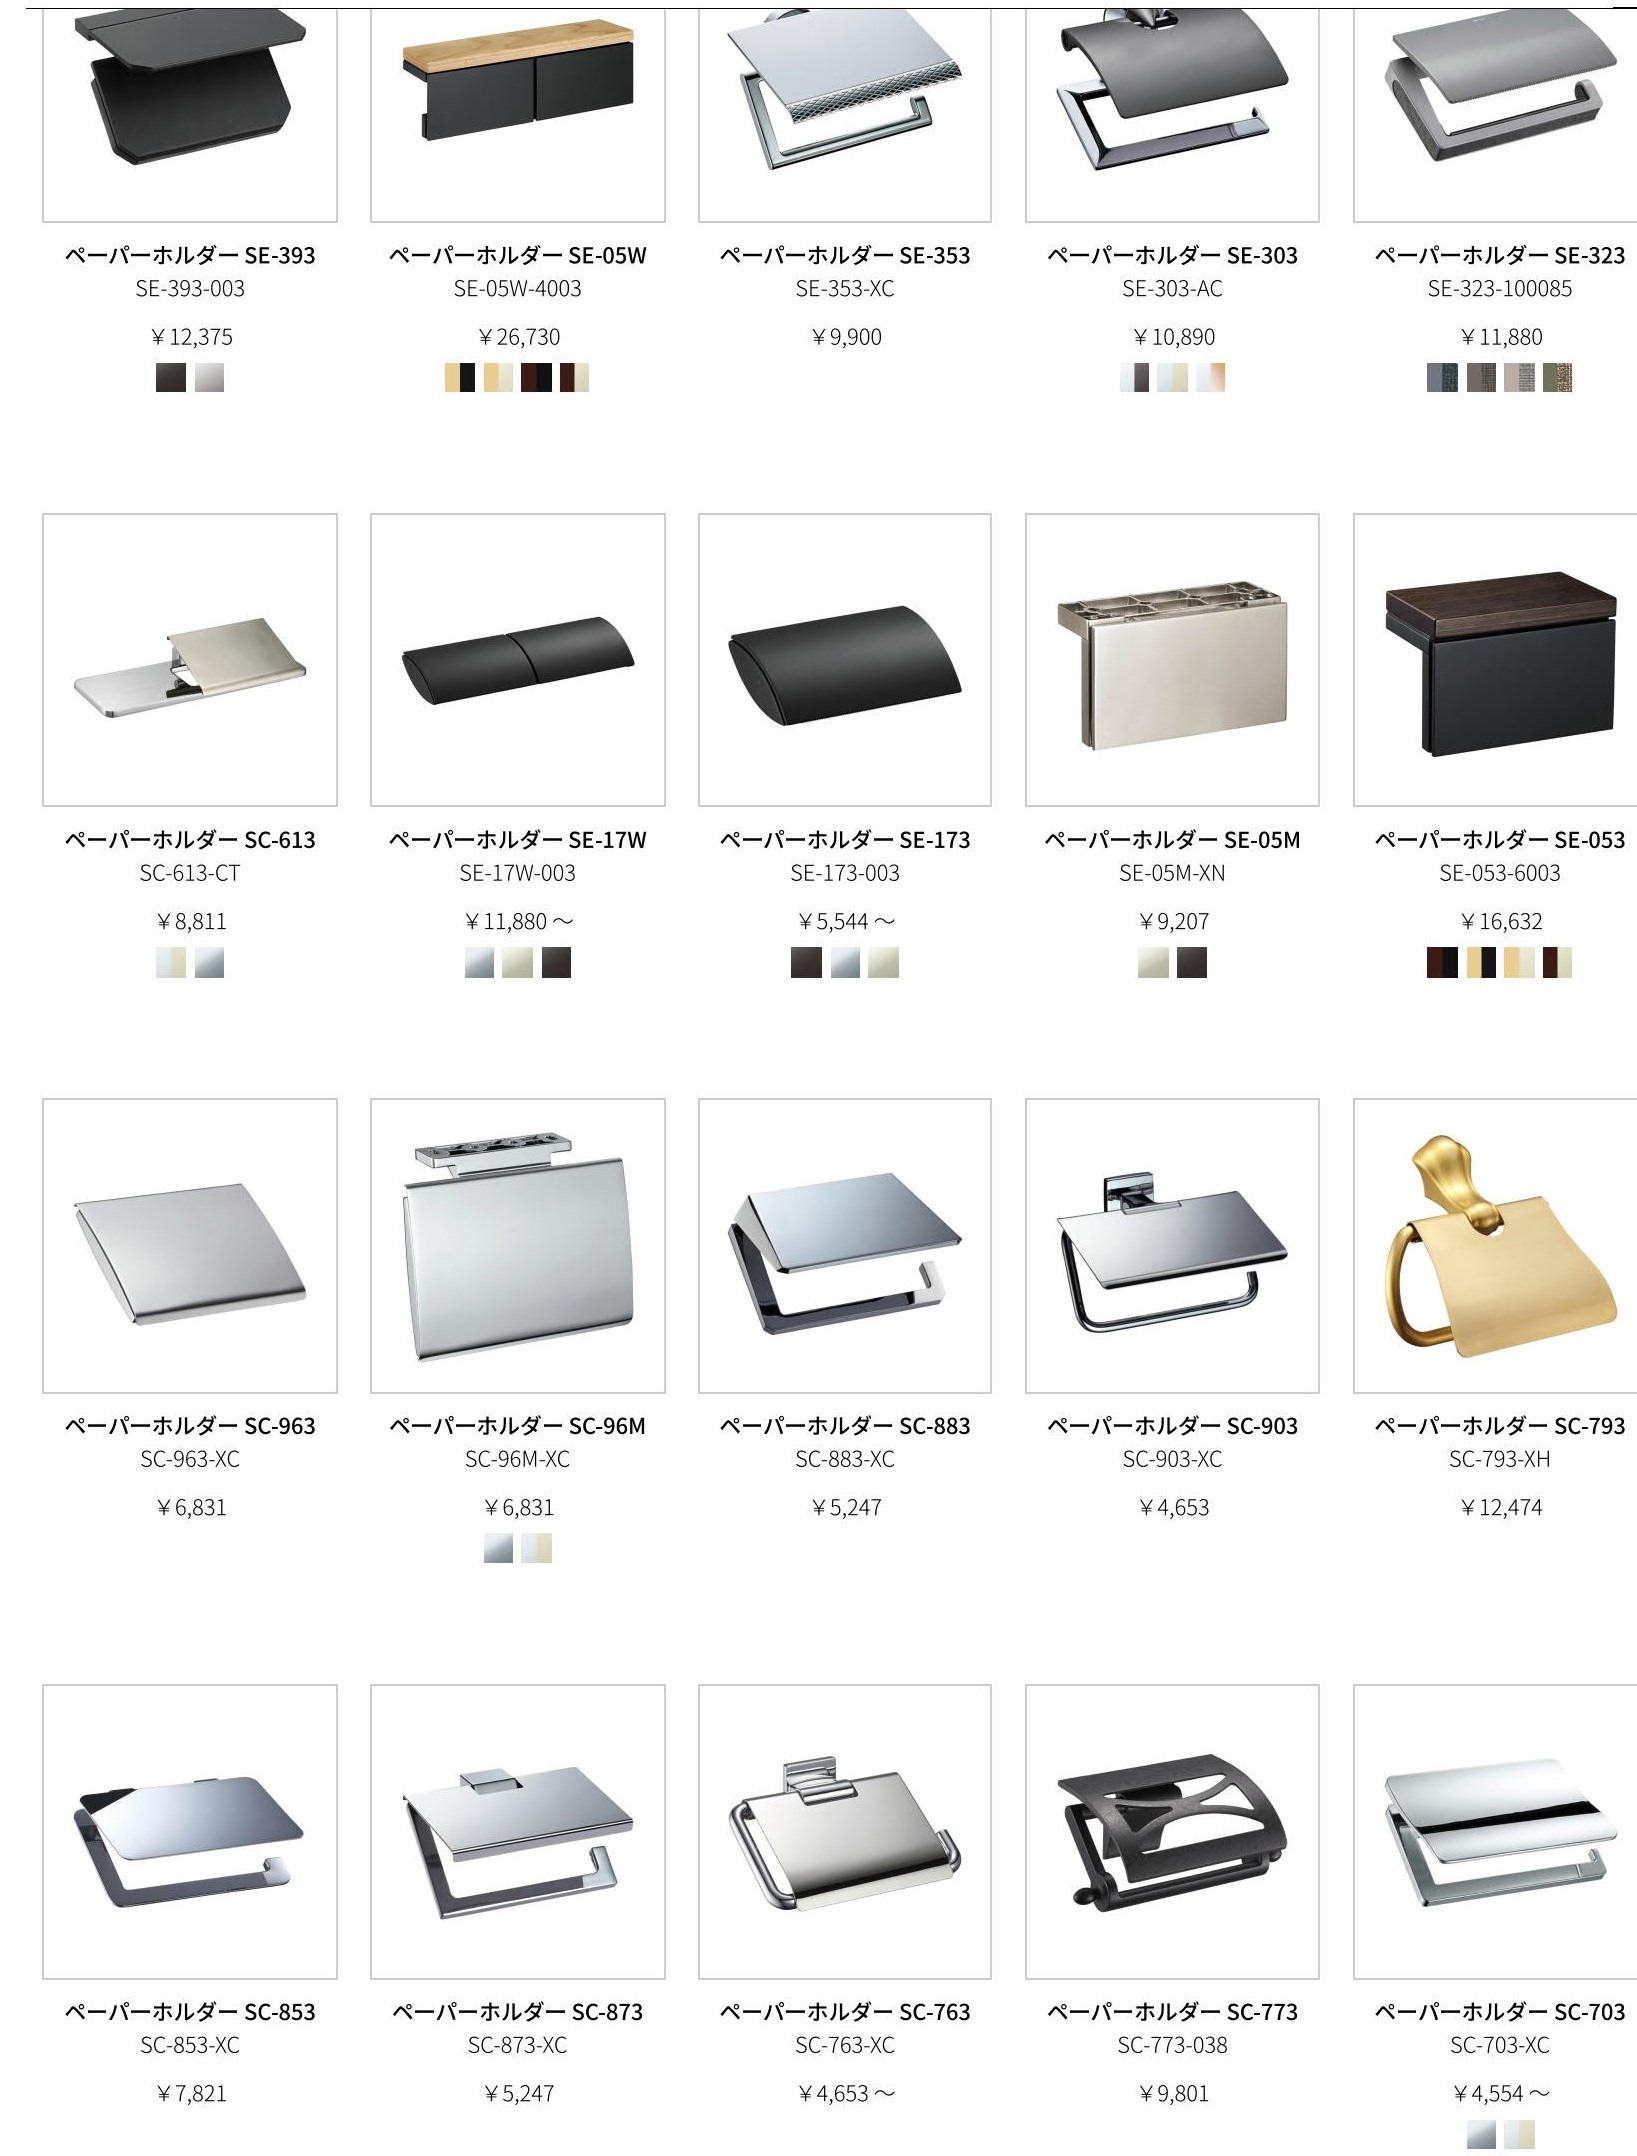Click the ペーパーホルダー SC-963 title
This screenshot has width=1637, height=2156.
(190, 1426)
